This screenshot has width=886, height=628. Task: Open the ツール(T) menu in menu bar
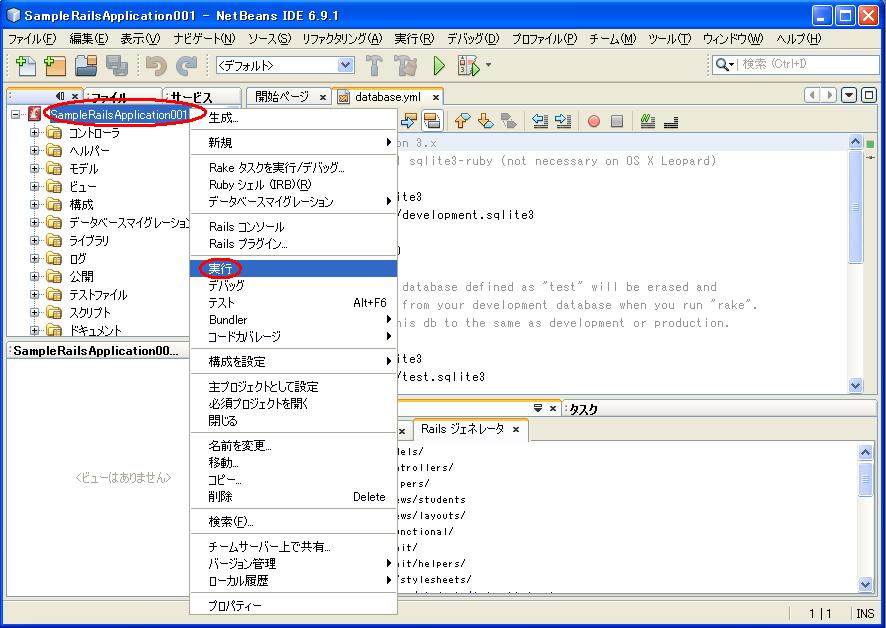[x=669, y=38]
